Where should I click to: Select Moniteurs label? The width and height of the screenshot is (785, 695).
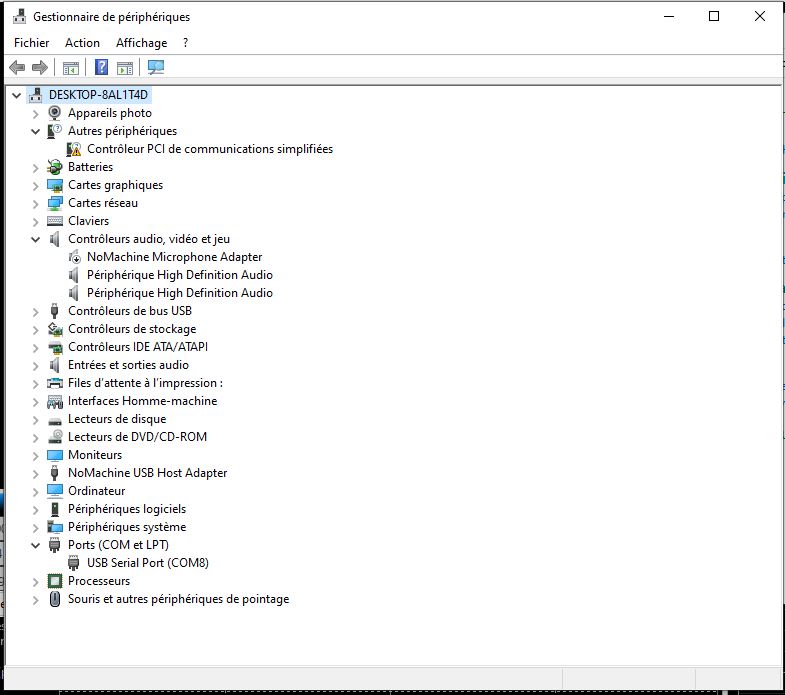coord(95,455)
